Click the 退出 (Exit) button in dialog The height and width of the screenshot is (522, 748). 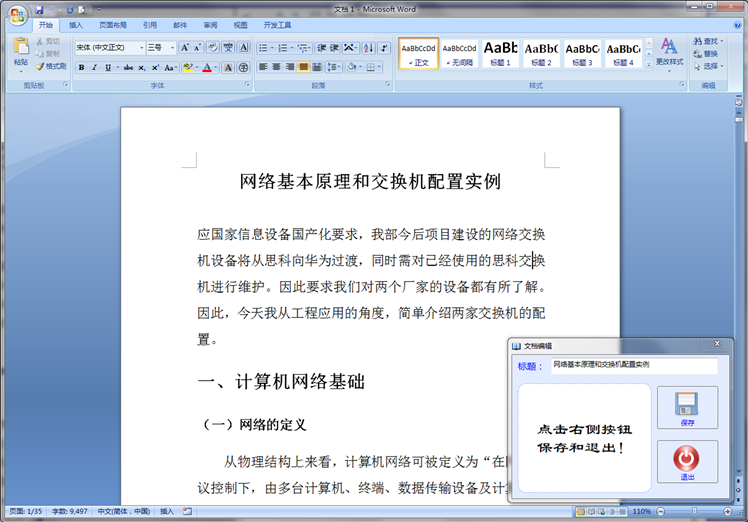coord(687,462)
